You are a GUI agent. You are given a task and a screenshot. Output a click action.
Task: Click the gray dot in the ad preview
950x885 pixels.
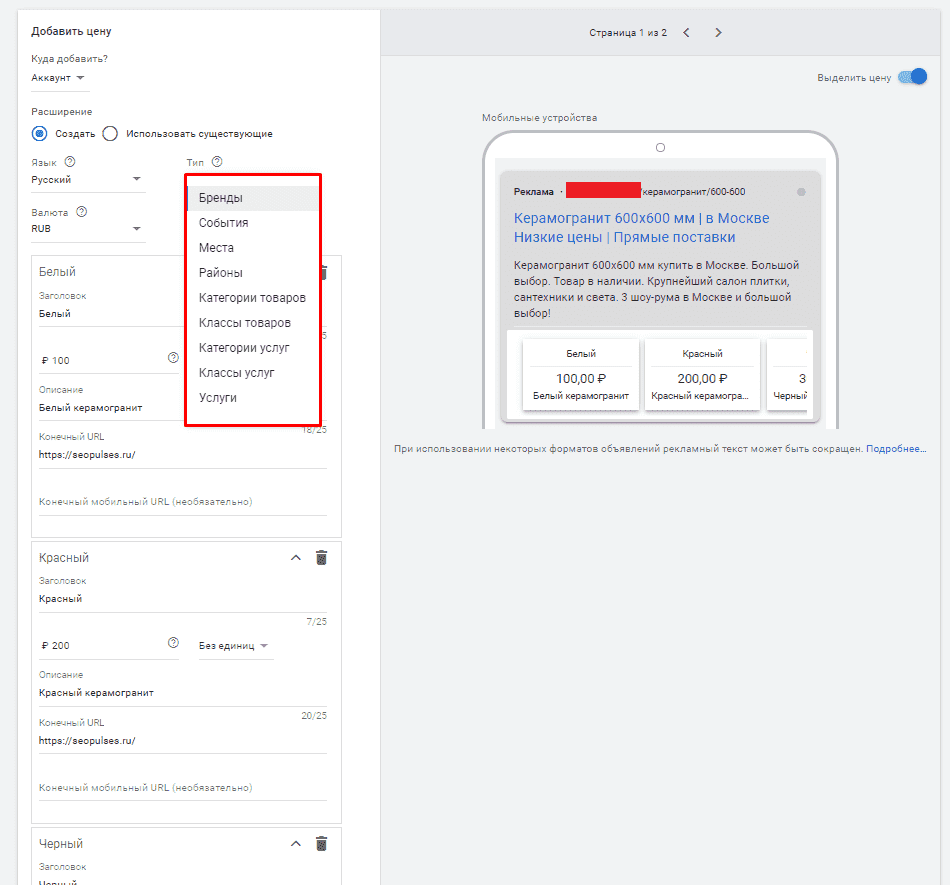801,192
